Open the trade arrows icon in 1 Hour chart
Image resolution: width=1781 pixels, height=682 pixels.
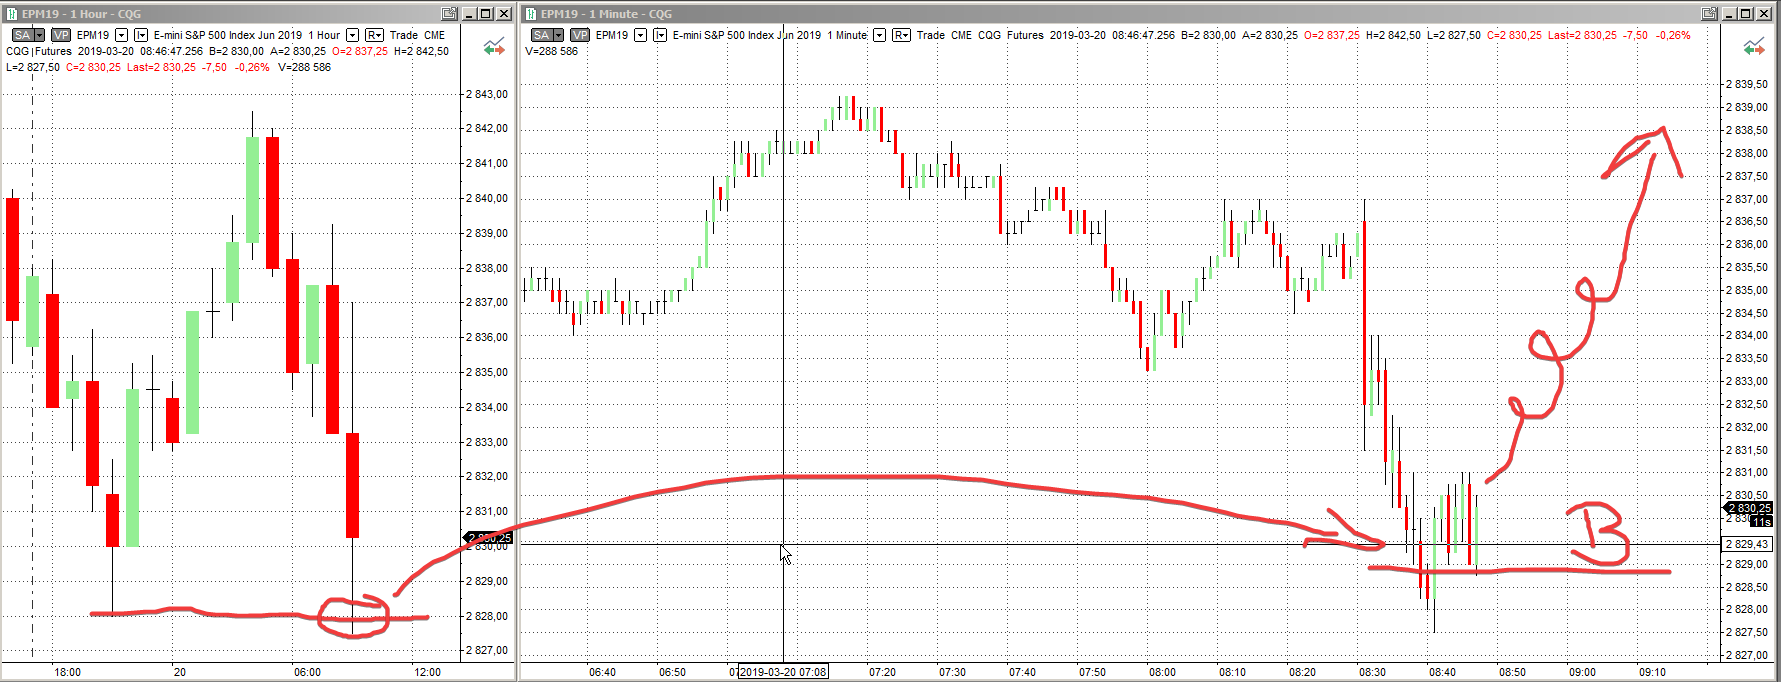494,47
